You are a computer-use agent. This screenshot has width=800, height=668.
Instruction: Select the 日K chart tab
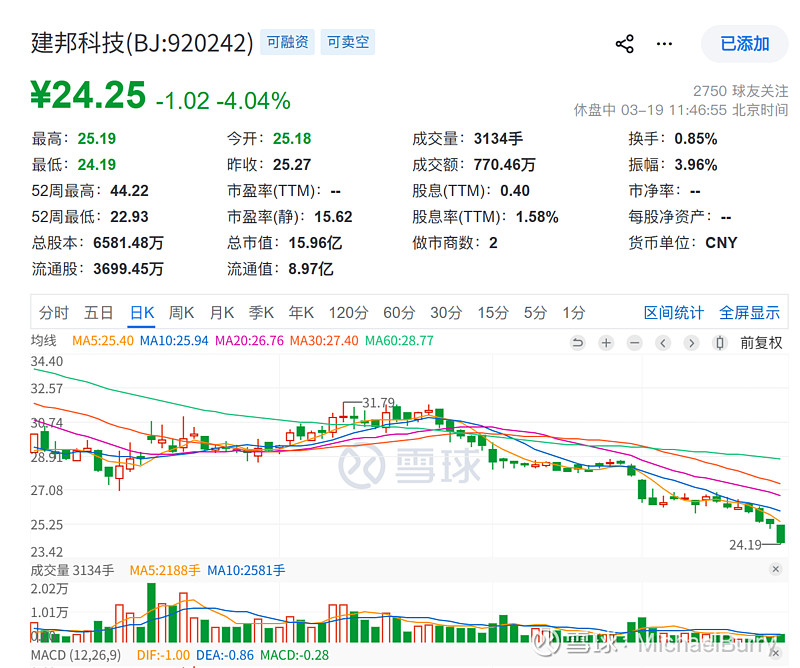142,312
